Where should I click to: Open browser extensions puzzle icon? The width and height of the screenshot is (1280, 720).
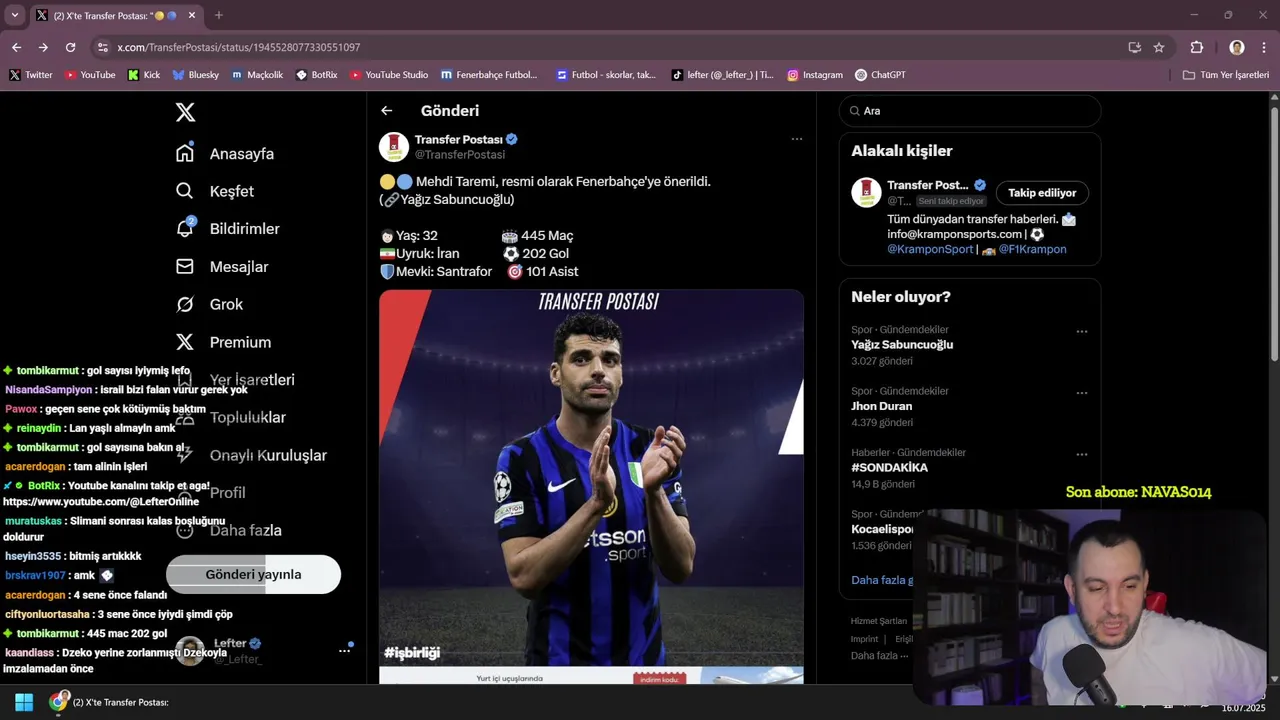(x=1197, y=47)
